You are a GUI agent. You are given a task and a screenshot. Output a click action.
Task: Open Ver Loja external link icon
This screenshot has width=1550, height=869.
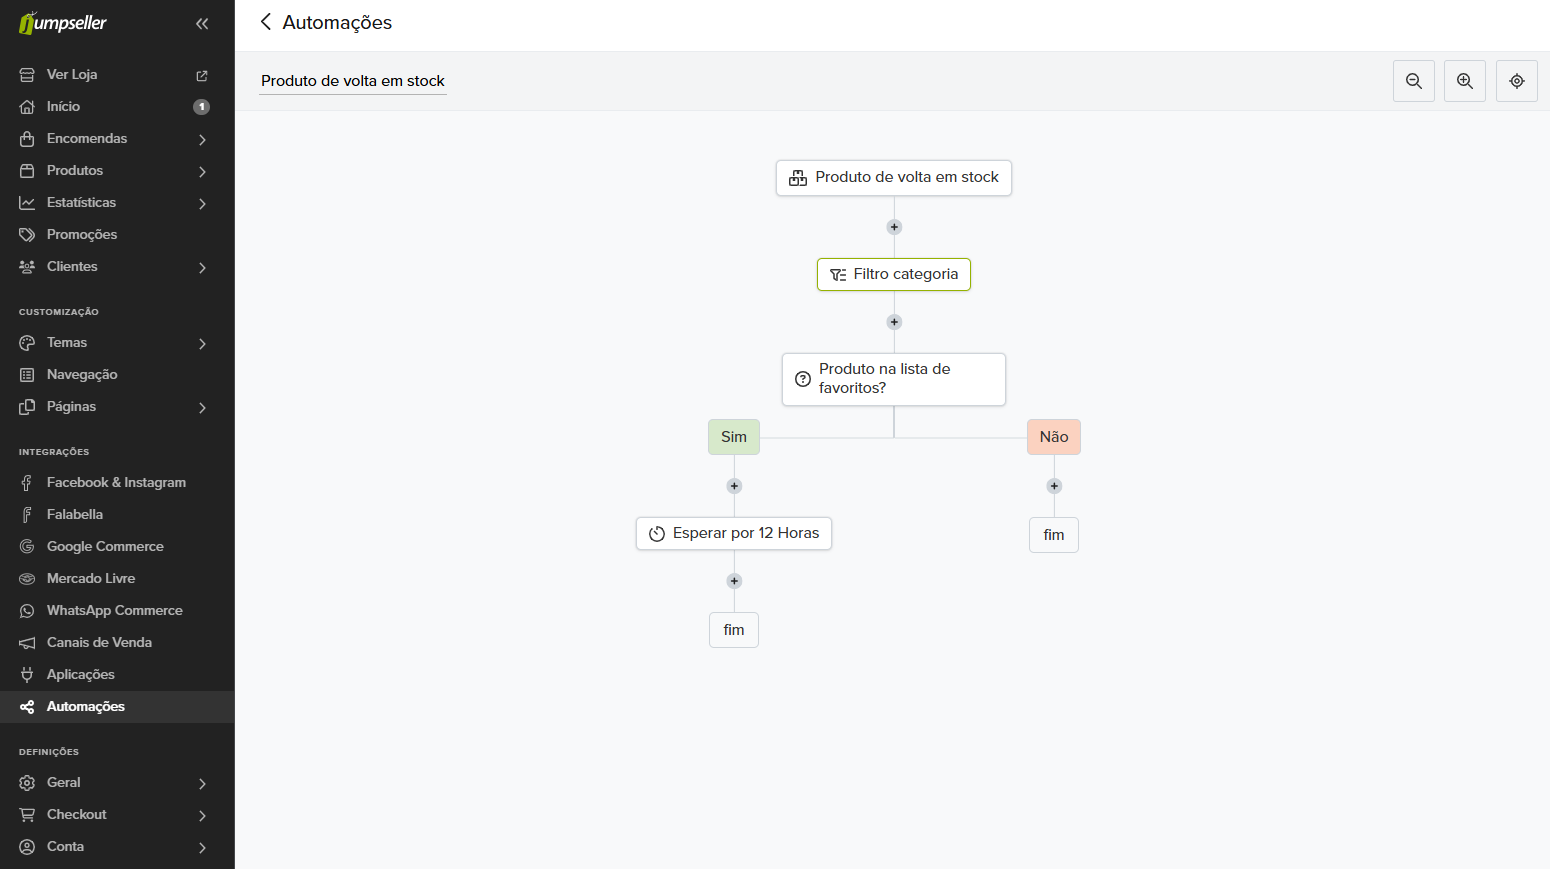(202, 75)
